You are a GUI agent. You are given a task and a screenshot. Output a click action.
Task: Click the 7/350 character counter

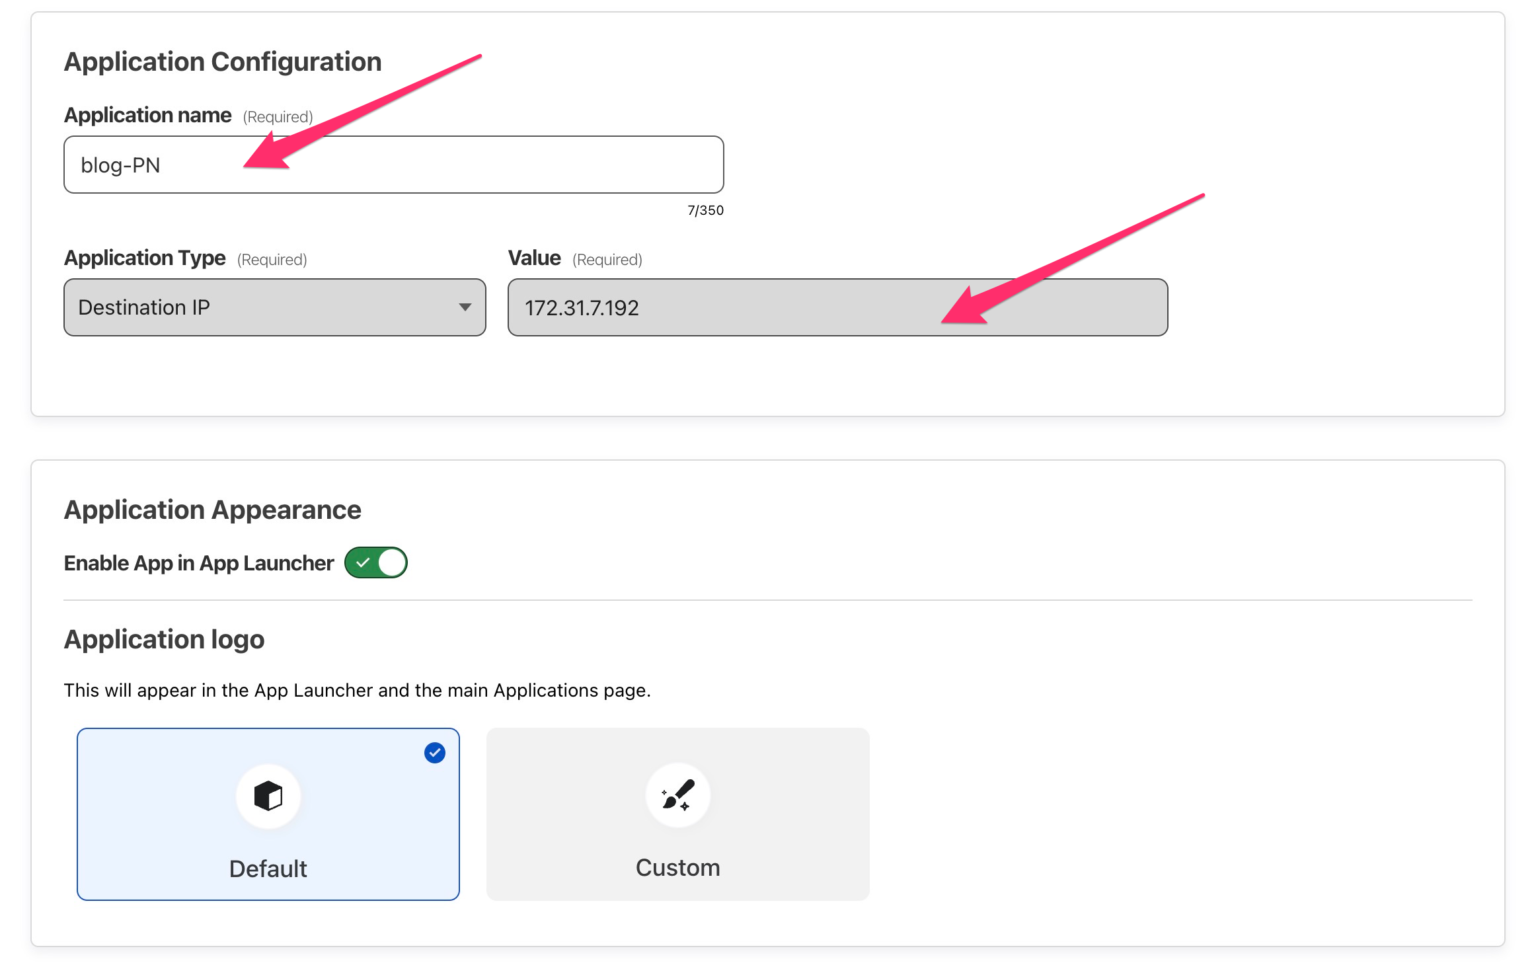click(x=704, y=210)
